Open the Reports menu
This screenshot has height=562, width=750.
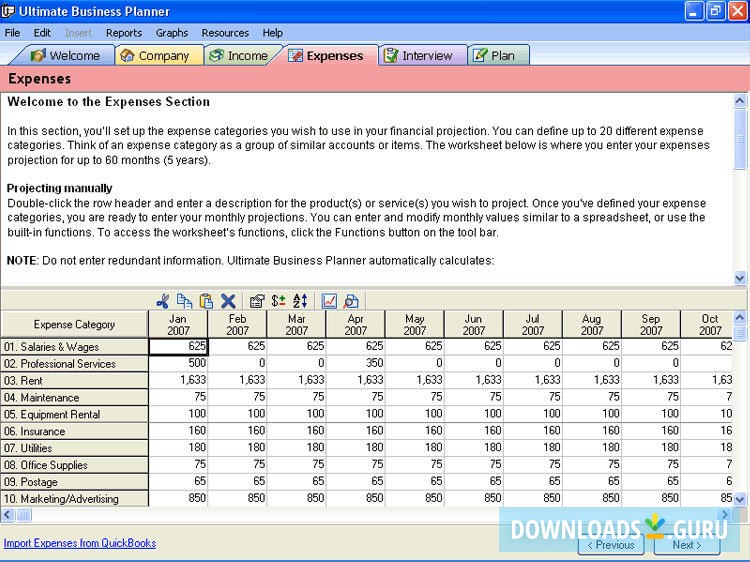pyautogui.click(x=124, y=33)
